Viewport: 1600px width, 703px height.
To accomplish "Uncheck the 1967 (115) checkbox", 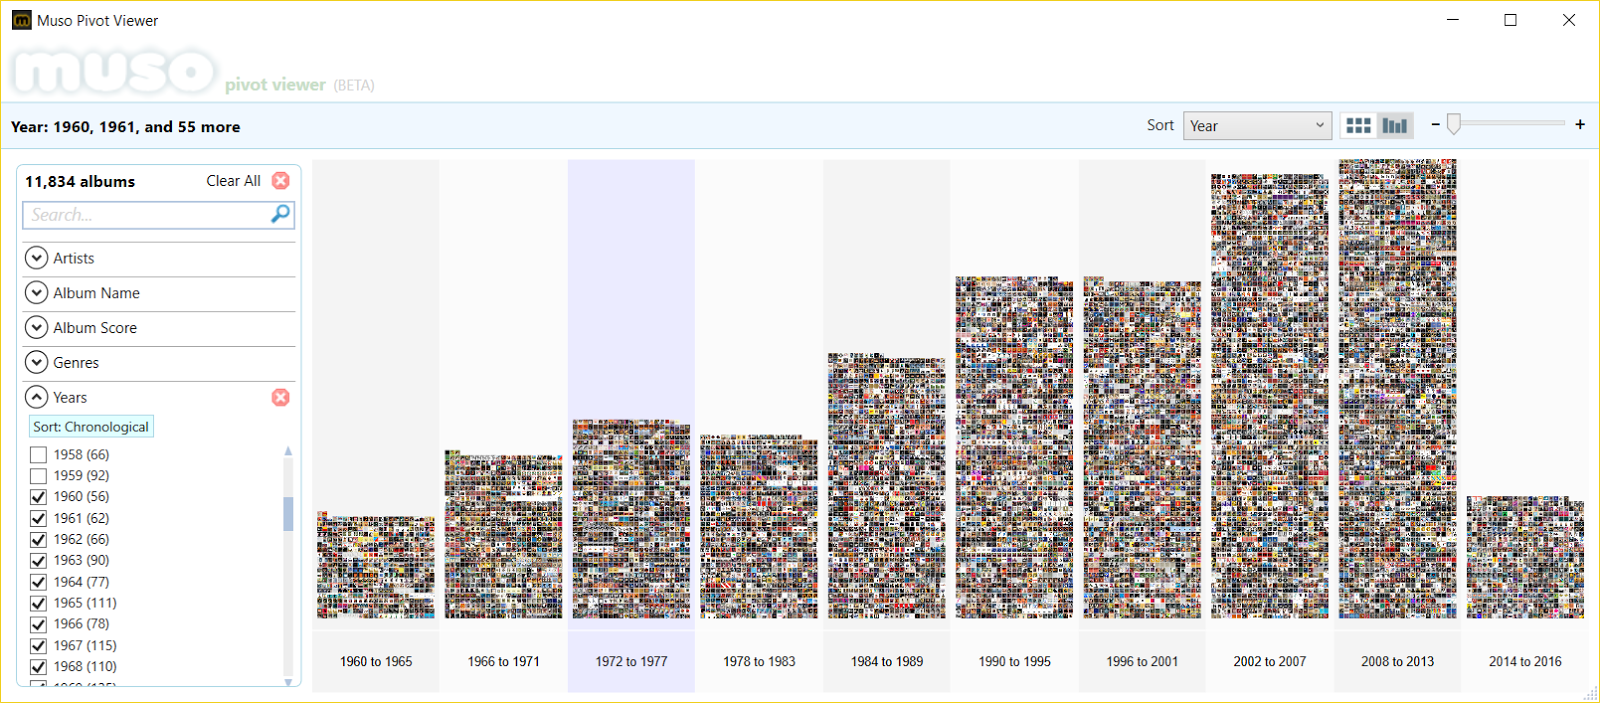I will (38, 646).
